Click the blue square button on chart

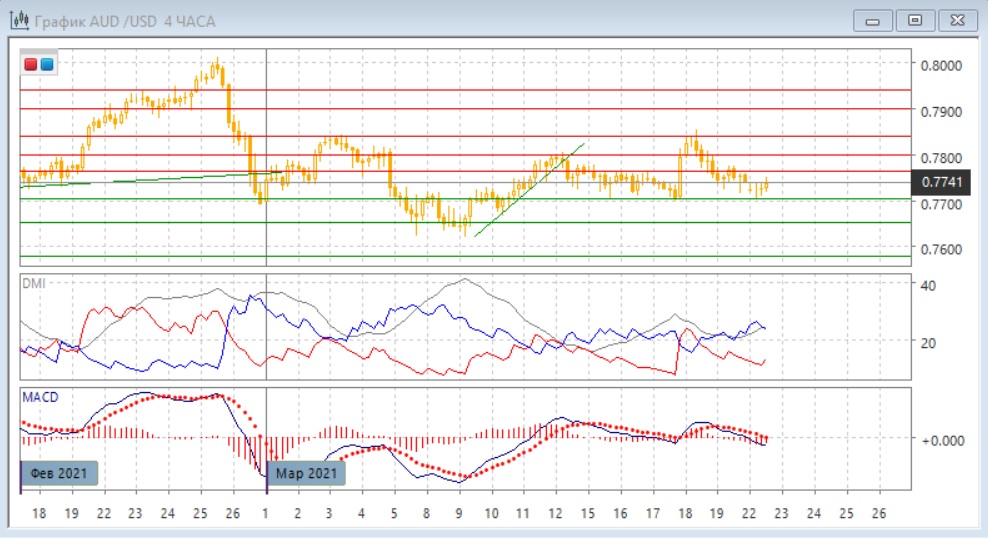point(47,65)
